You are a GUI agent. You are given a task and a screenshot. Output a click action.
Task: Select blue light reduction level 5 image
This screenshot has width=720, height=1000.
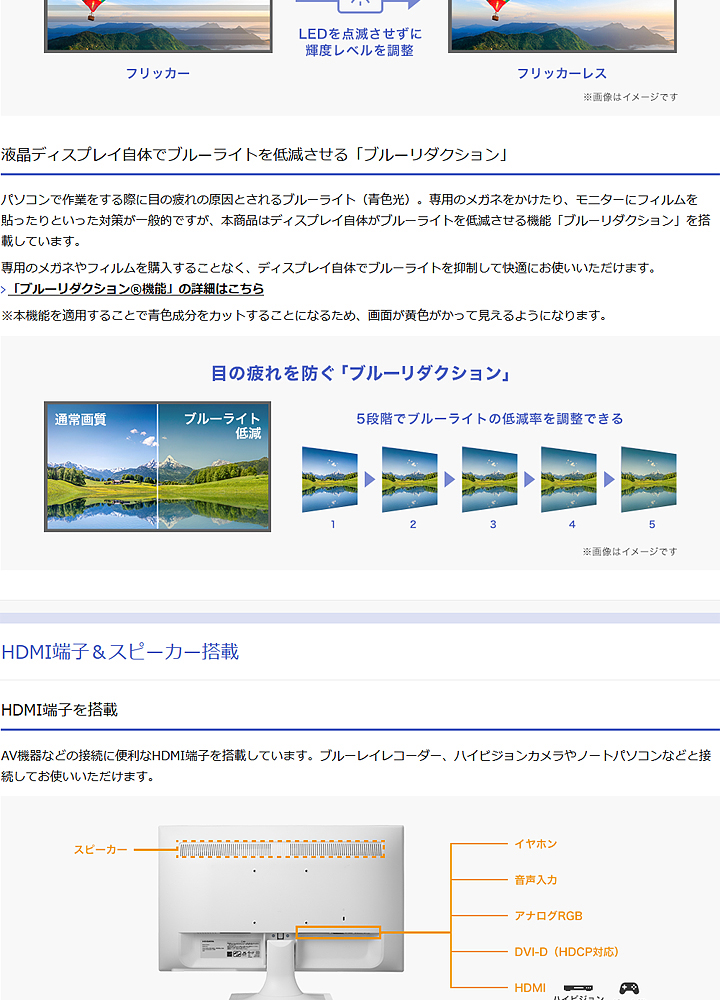point(649,480)
